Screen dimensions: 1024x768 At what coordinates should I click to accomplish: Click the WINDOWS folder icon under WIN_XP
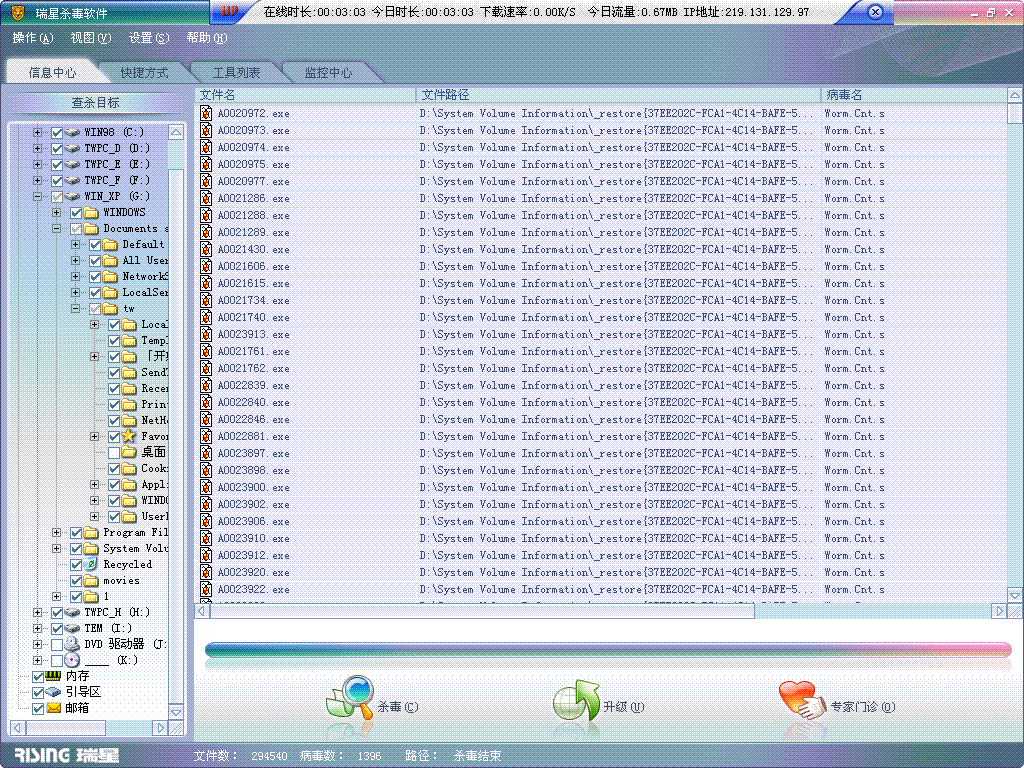tap(91, 212)
